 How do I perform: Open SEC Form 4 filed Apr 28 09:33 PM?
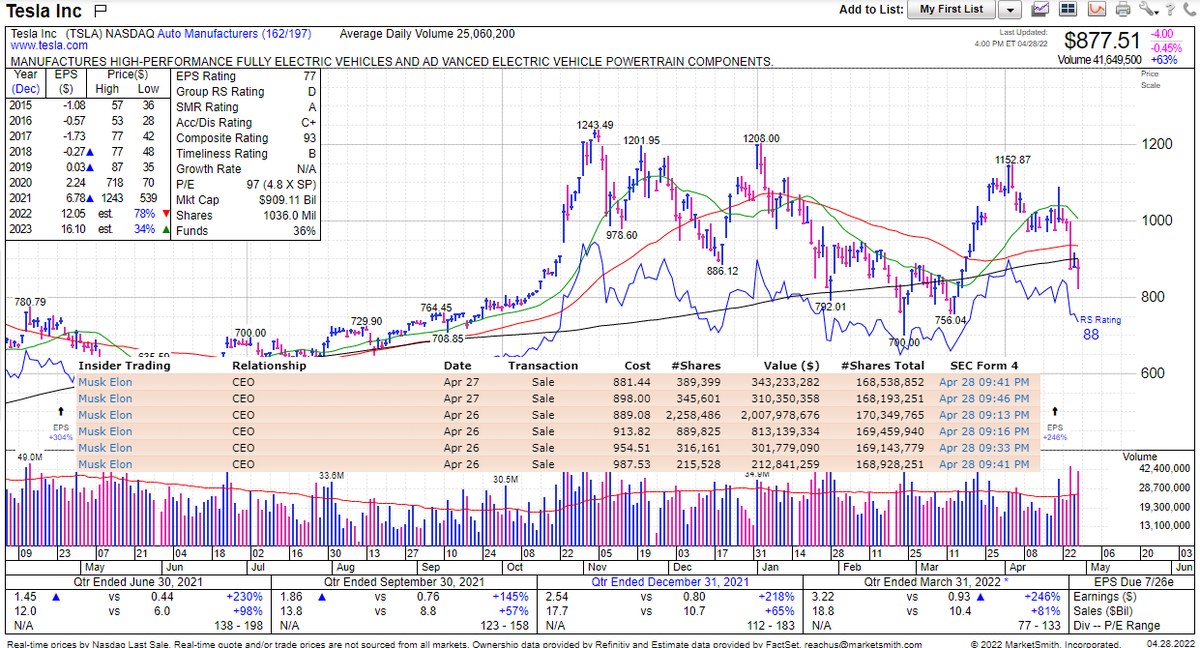[984, 448]
